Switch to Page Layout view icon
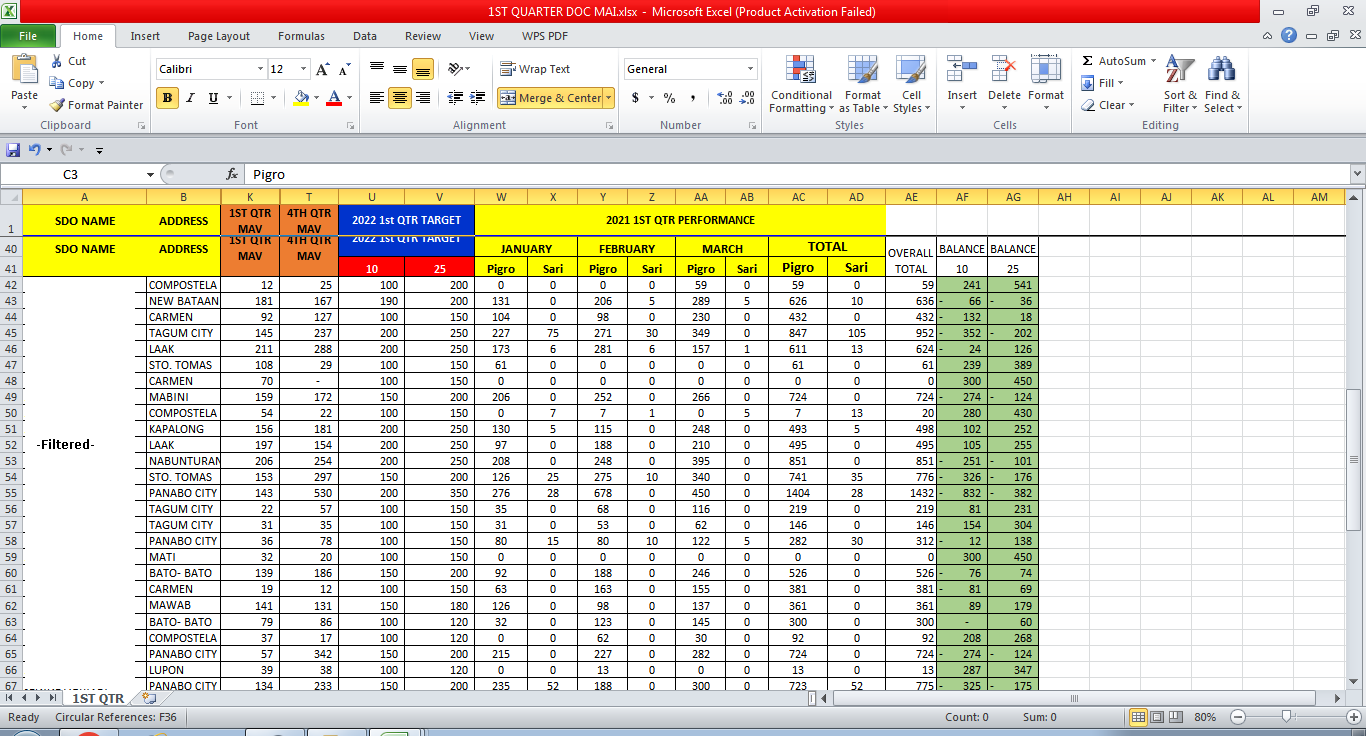This screenshot has width=1366, height=736. (x=1157, y=717)
